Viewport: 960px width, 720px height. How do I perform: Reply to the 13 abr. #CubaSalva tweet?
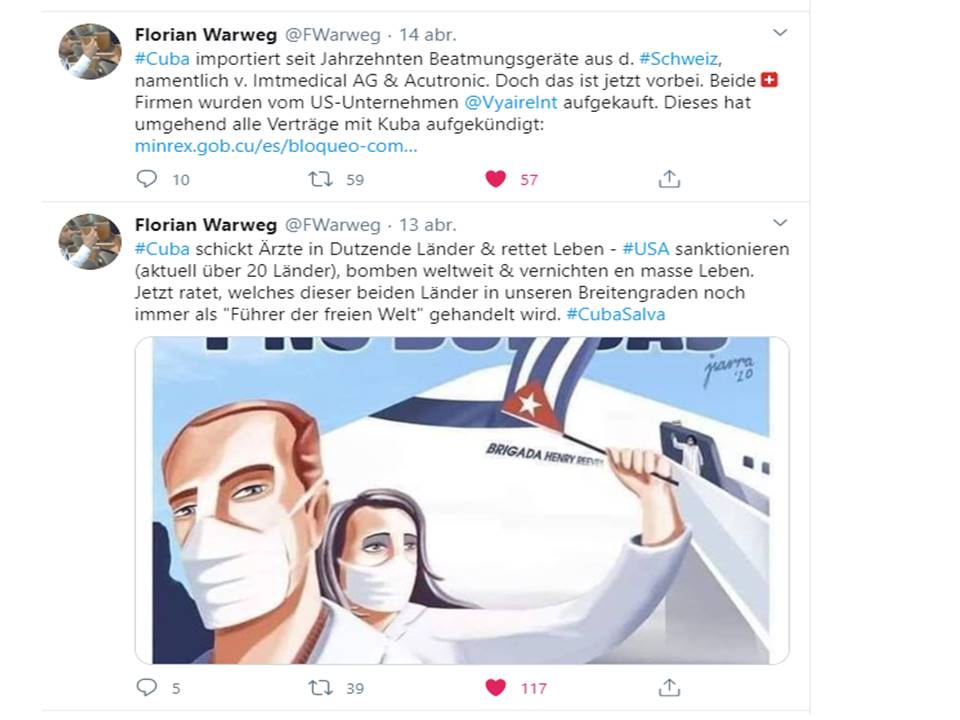146,687
